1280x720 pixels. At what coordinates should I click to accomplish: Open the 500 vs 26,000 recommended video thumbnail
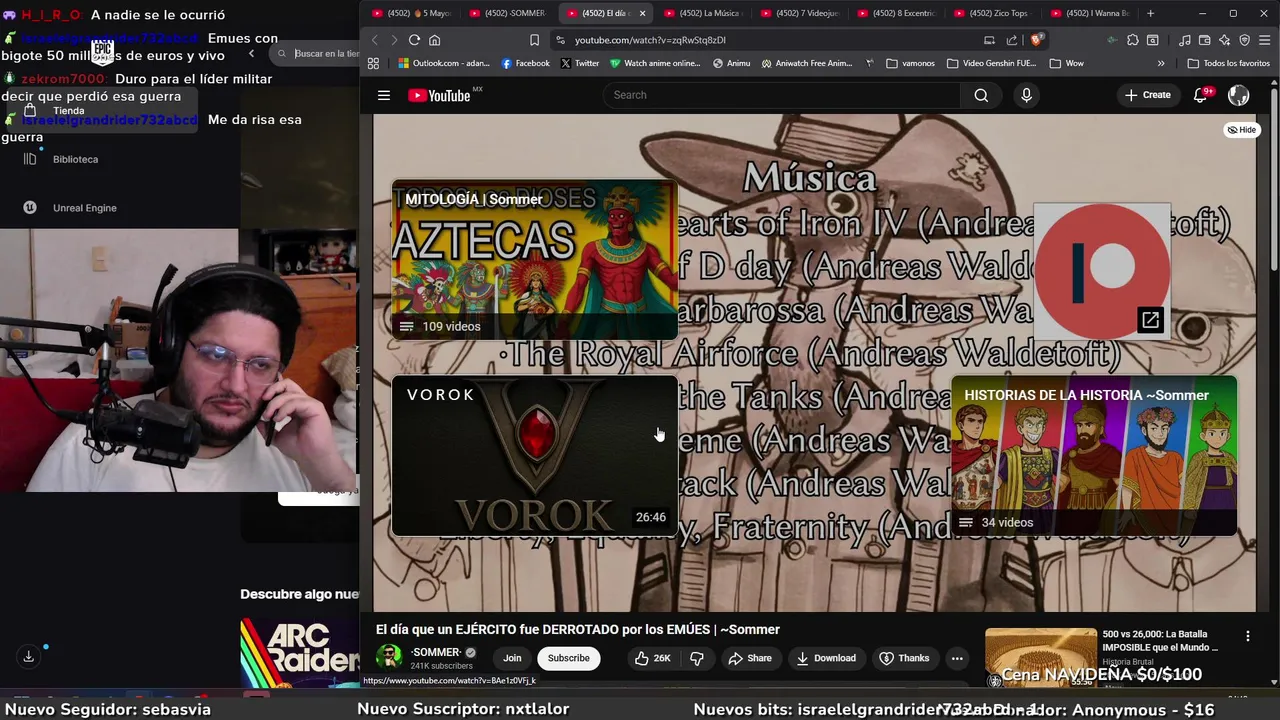(x=1041, y=657)
